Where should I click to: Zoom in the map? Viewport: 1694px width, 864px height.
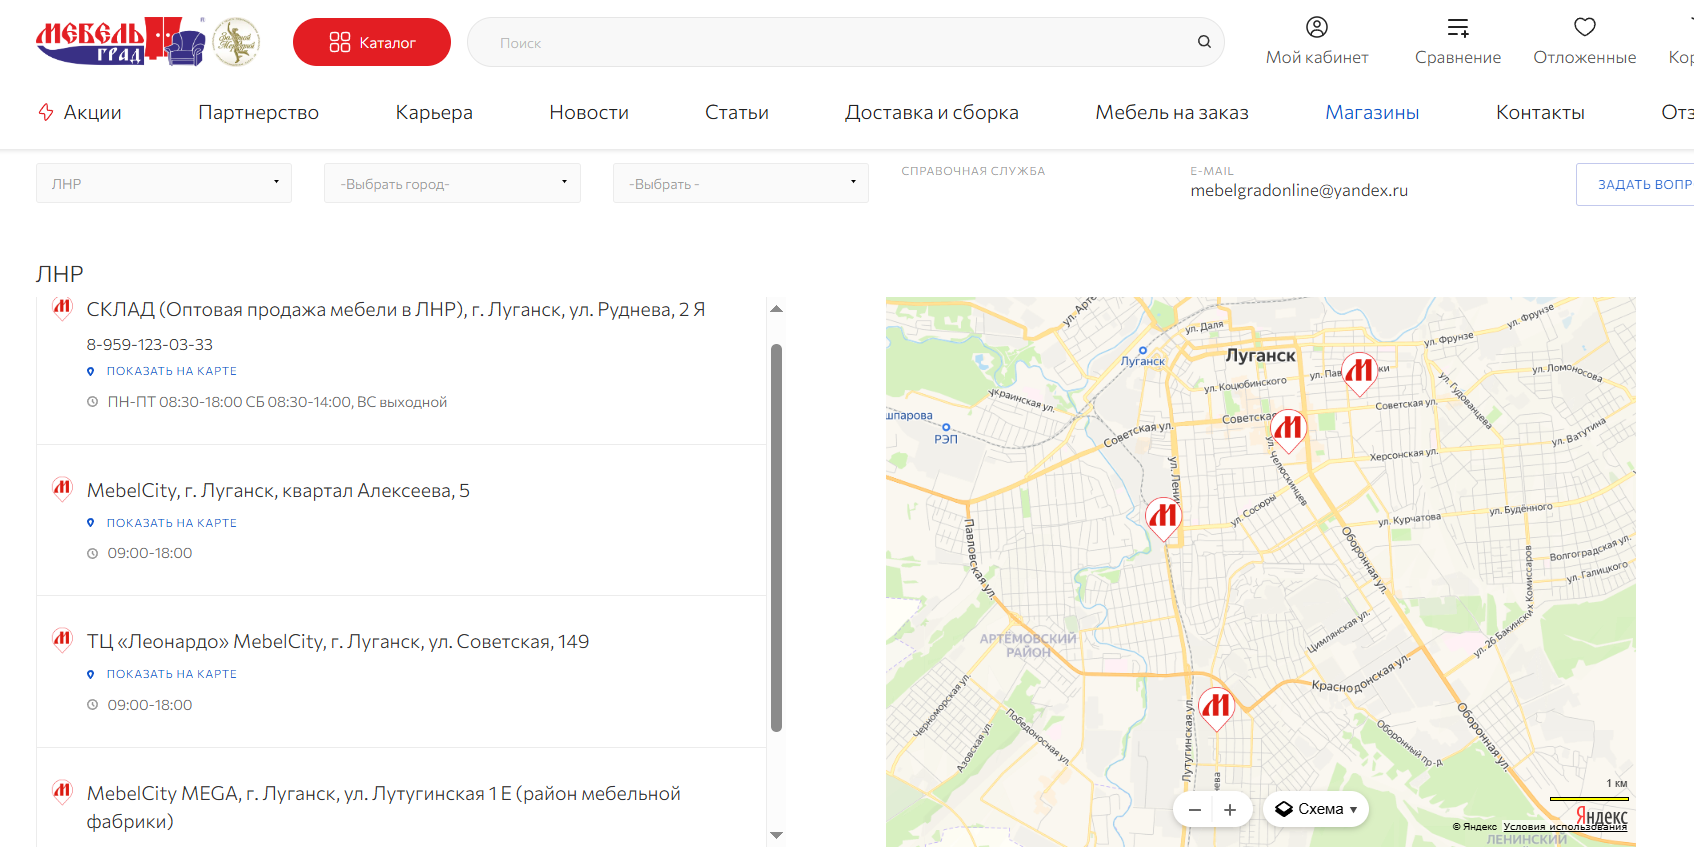(x=1230, y=810)
